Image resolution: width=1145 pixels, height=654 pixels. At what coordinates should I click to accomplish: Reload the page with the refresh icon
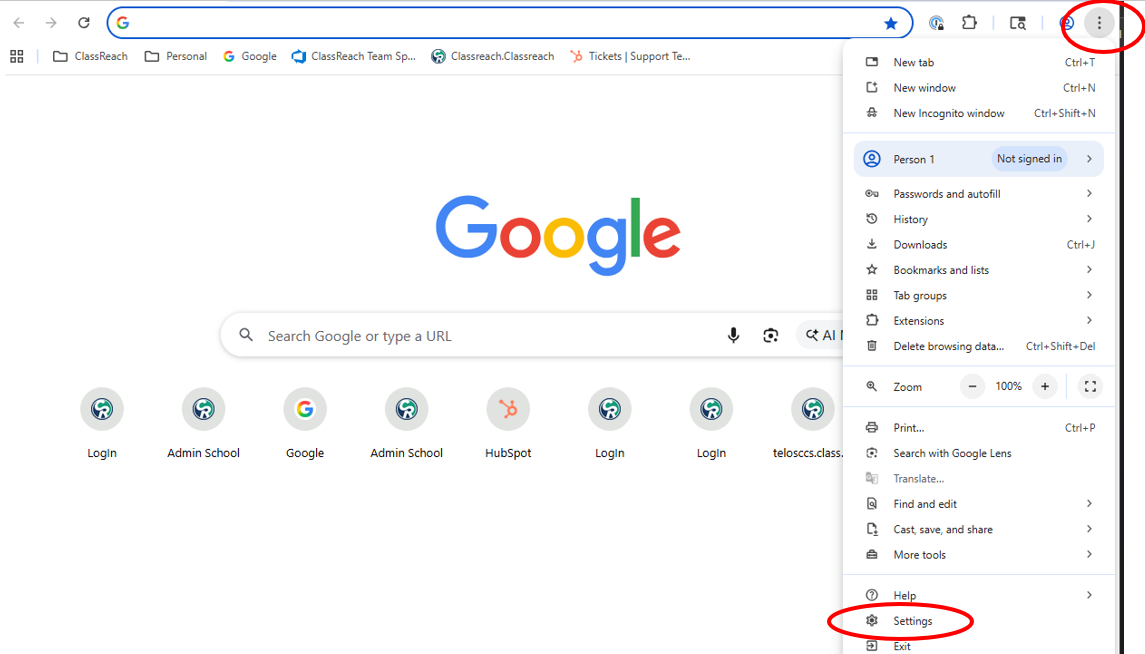(83, 21)
